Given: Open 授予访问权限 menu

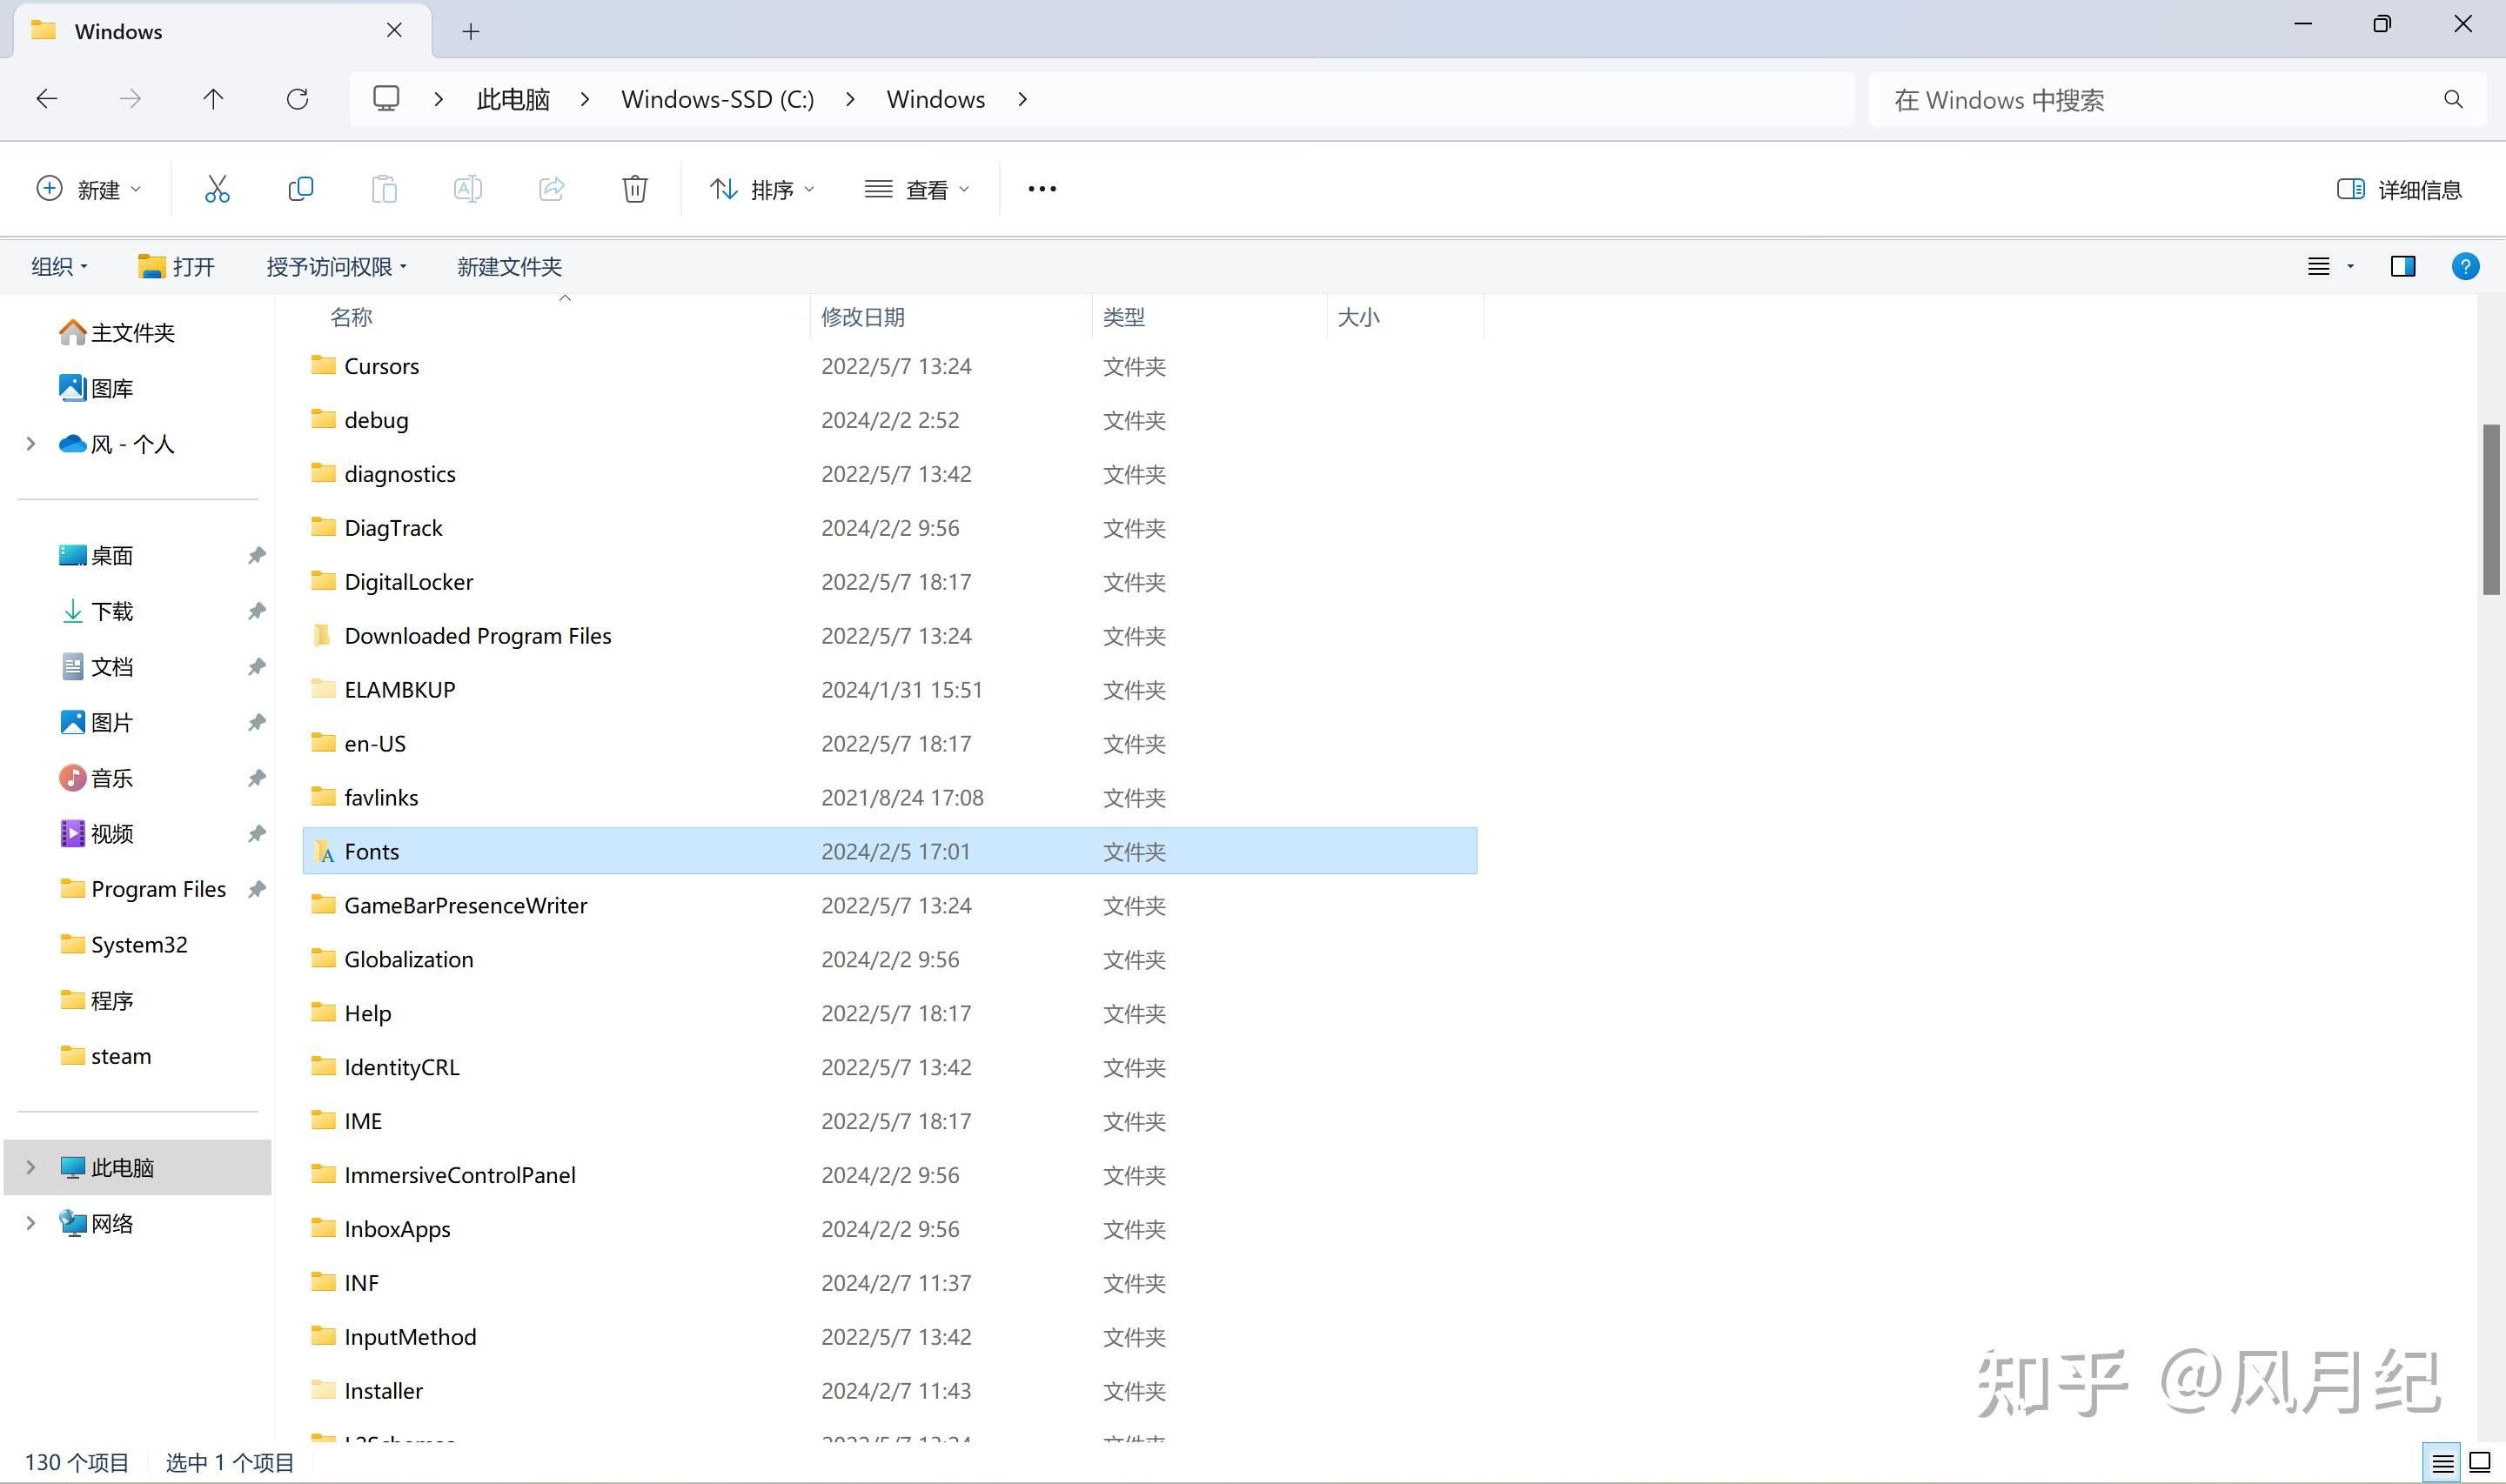Looking at the screenshot, I should pyautogui.click(x=336, y=266).
